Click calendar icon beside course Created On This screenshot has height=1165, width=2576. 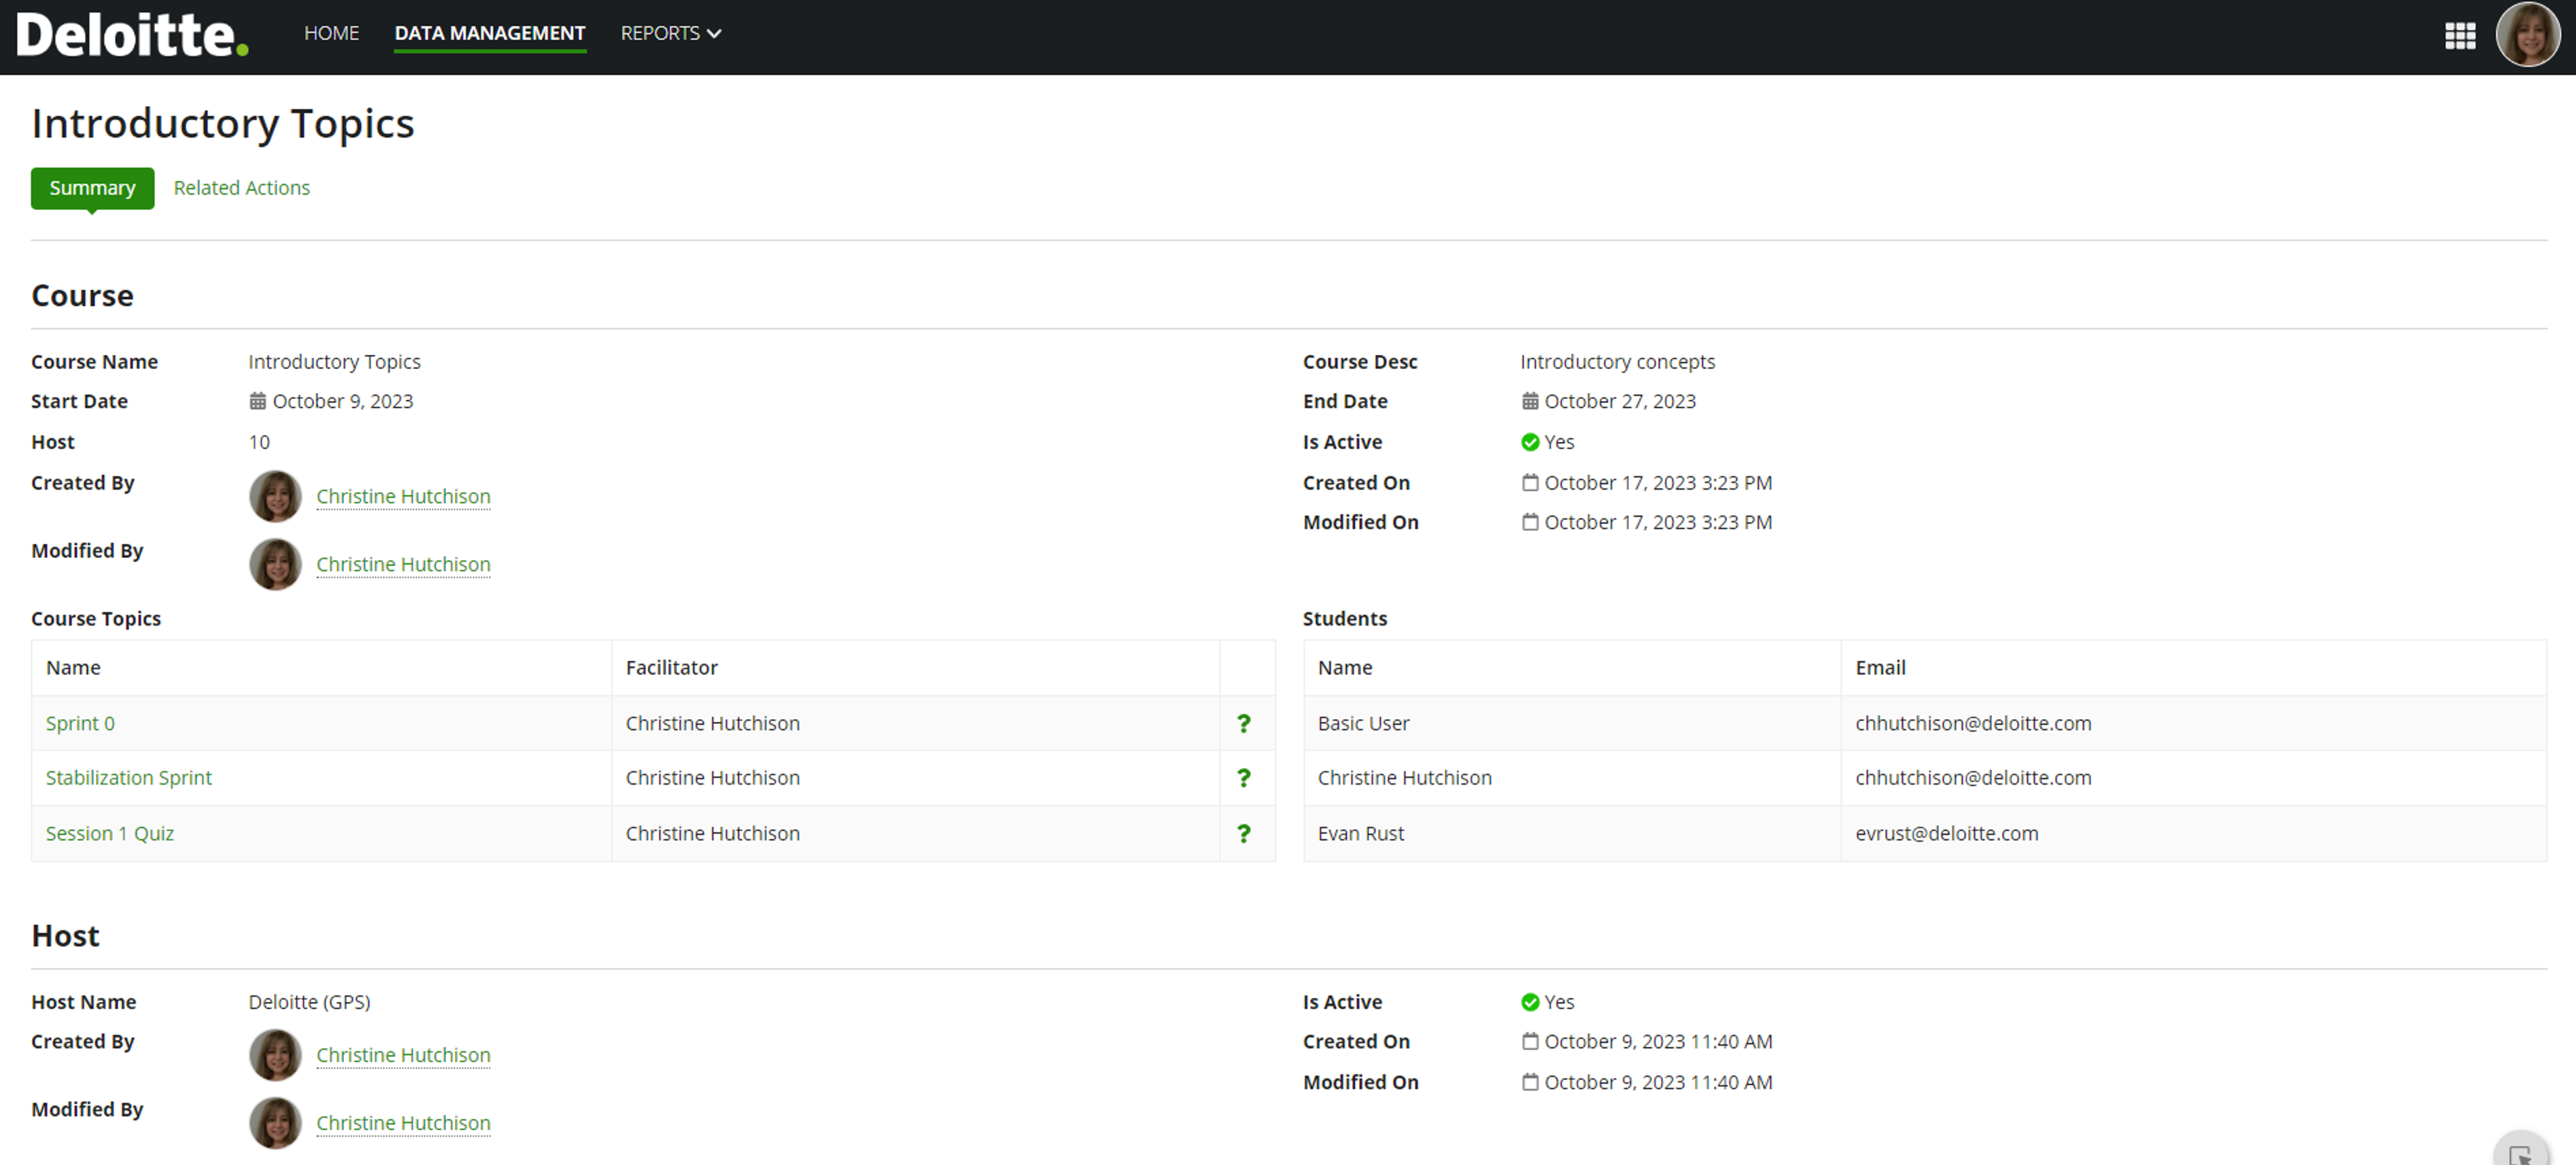click(1529, 482)
